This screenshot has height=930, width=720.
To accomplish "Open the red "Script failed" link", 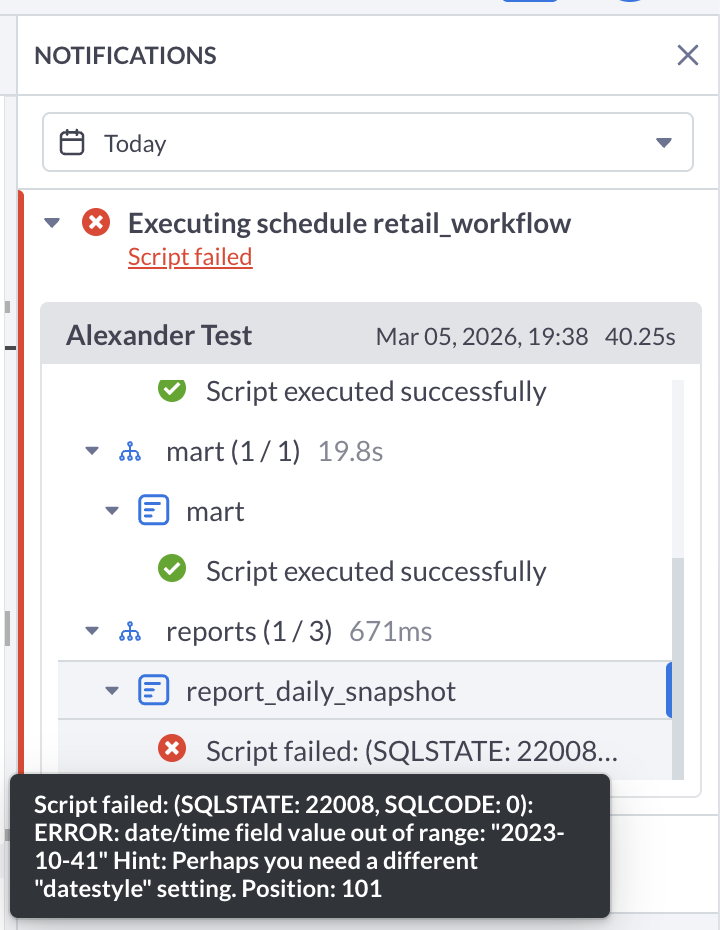I will click(x=190, y=257).
